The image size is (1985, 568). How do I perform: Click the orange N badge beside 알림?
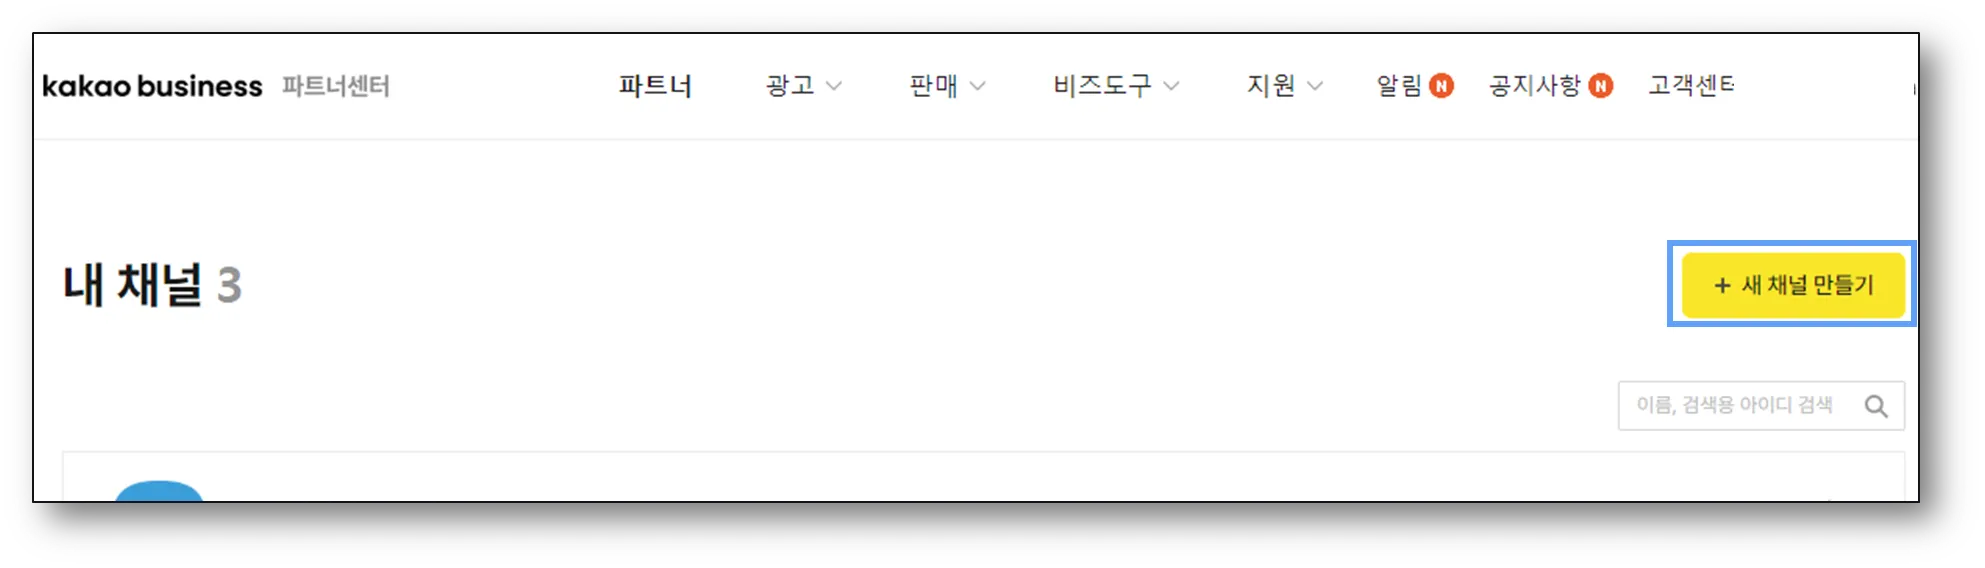click(1441, 86)
